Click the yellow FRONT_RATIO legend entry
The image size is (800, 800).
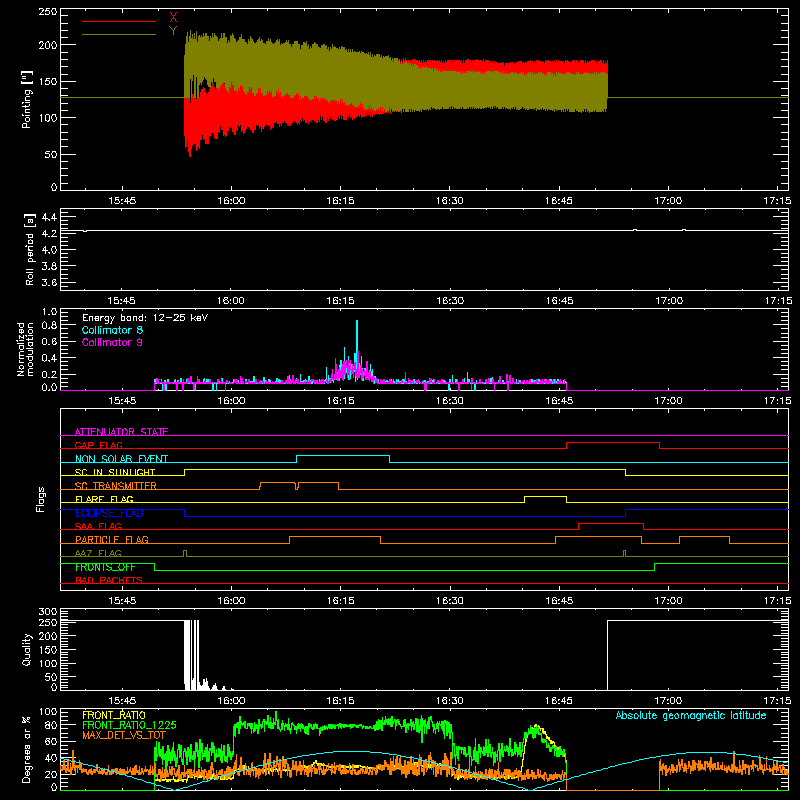(114, 715)
